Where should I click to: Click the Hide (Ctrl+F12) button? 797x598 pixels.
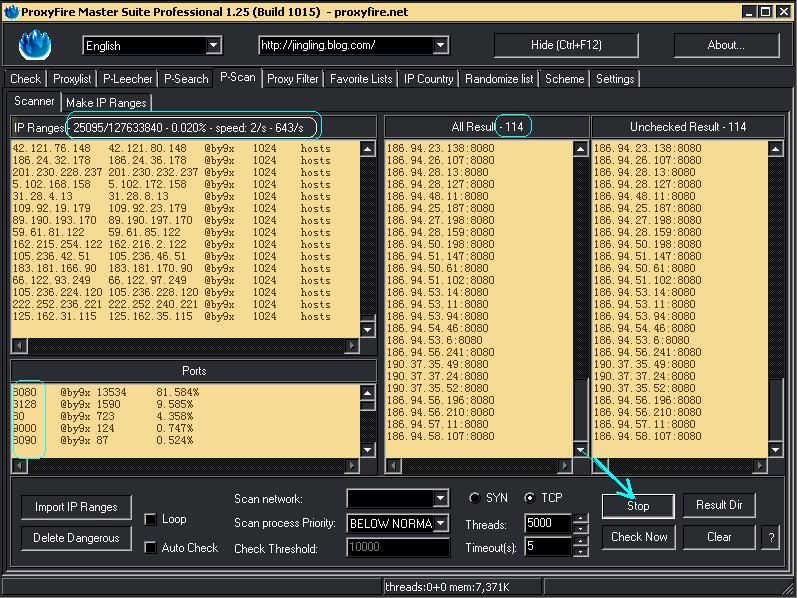[x=566, y=45]
